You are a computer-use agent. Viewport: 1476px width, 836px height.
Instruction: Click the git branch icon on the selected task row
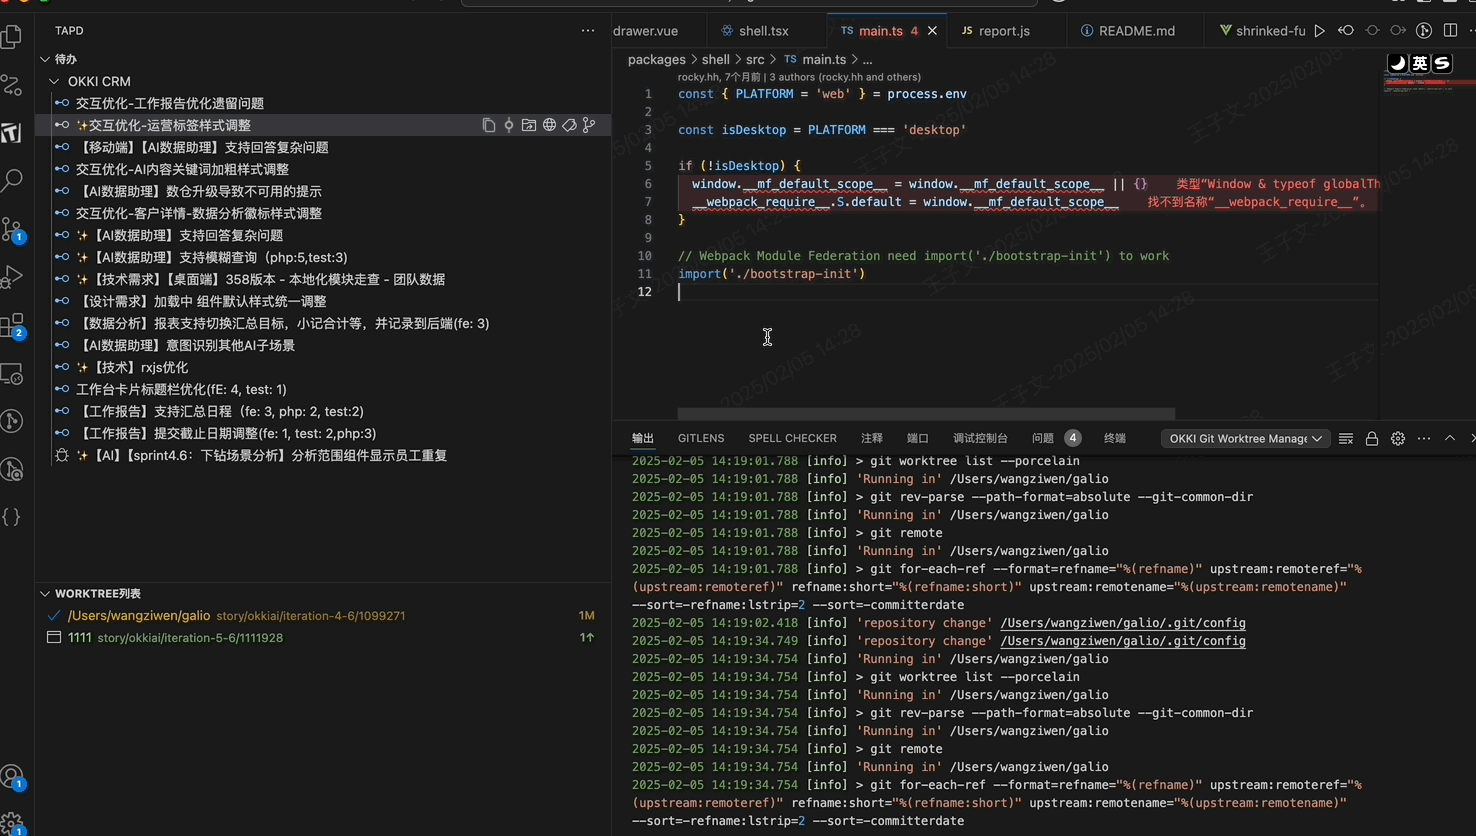[x=589, y=125]
